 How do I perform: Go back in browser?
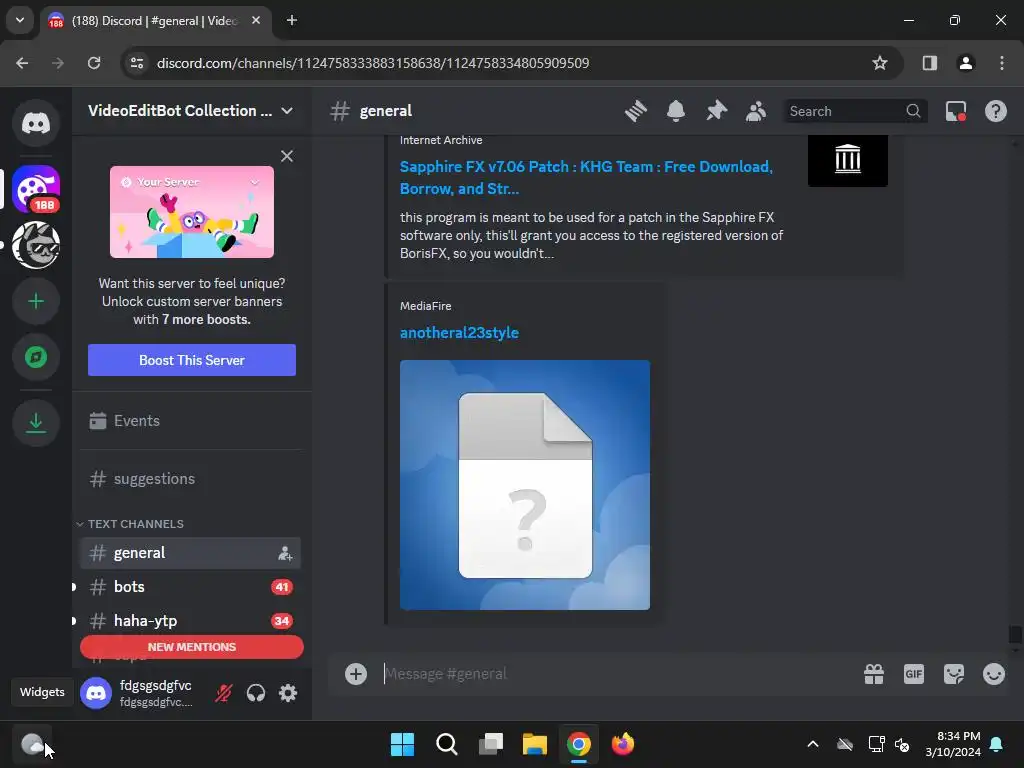[22, 63]
